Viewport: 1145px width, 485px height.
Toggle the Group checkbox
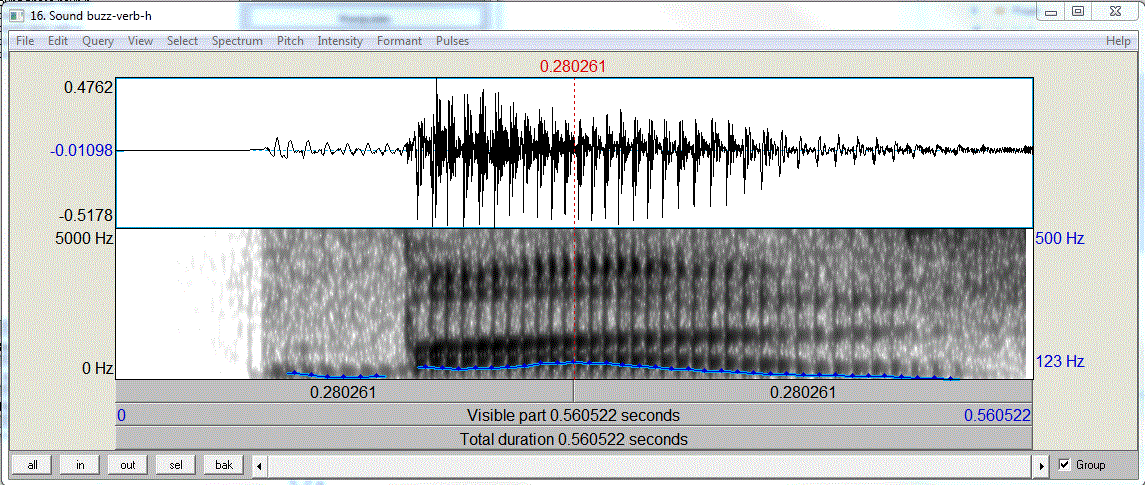click(x=1064, y=465)
